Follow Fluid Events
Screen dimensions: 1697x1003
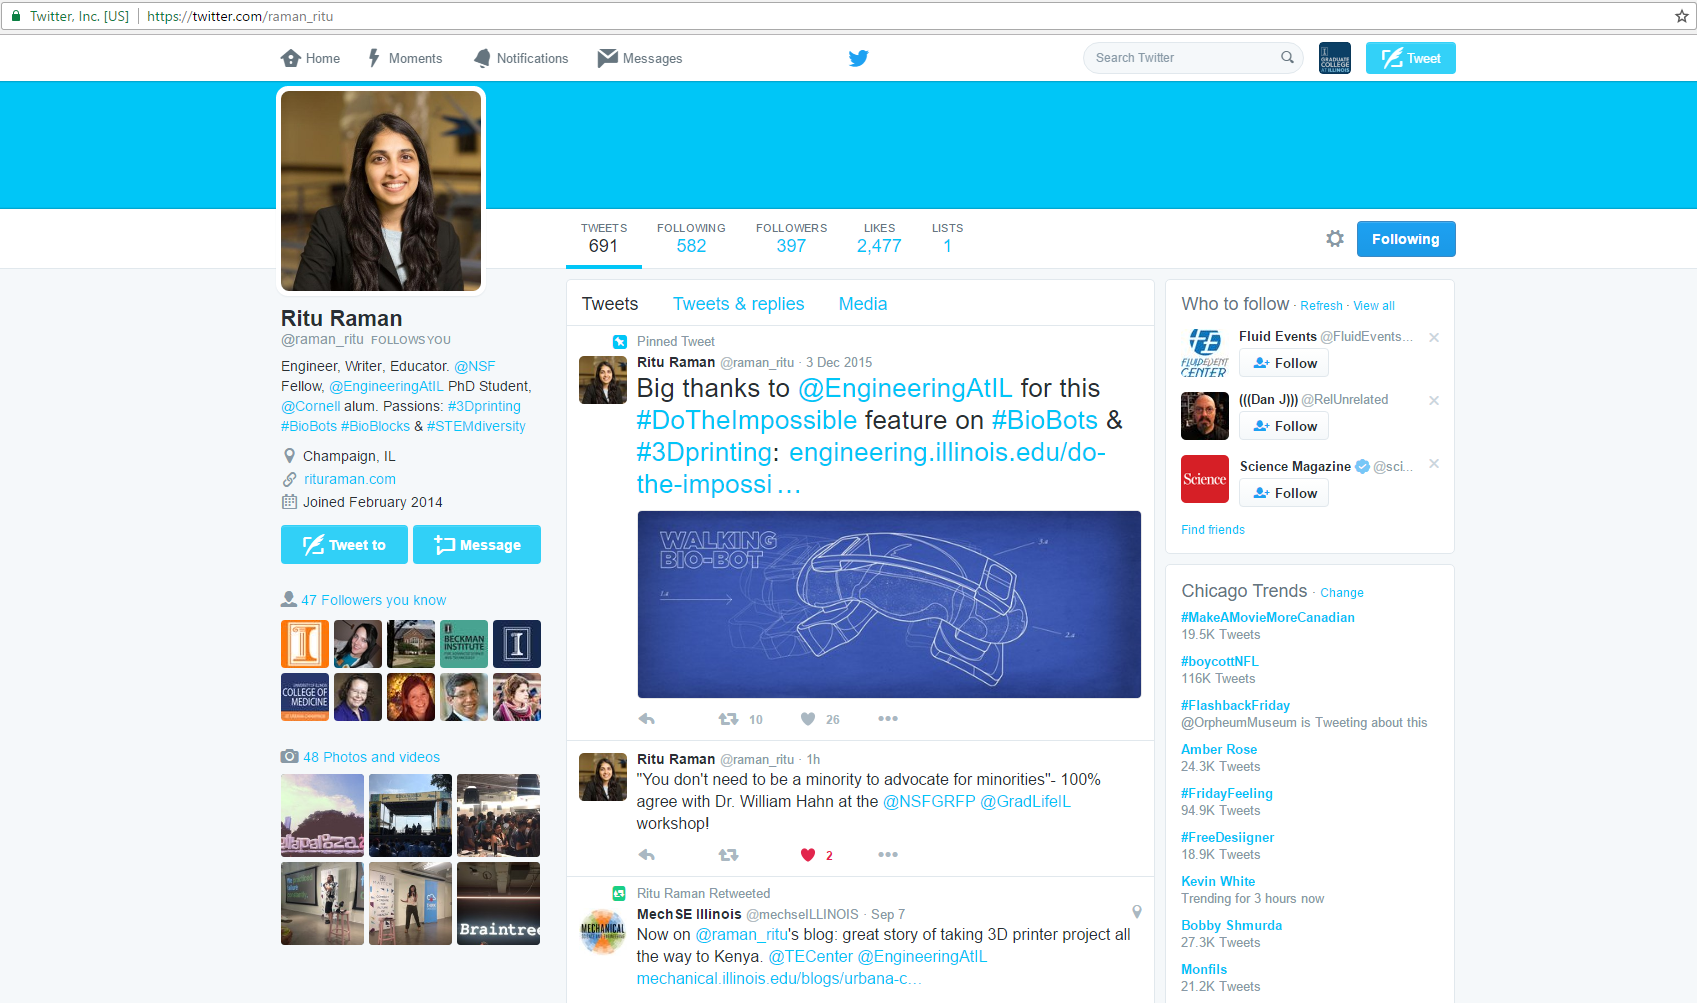1284,363
